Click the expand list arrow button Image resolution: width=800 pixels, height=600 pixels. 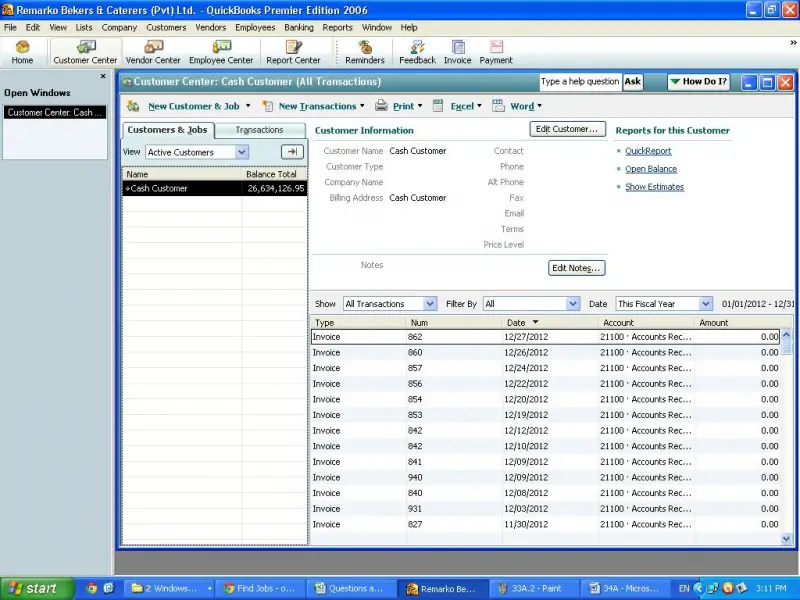(292, 152)
